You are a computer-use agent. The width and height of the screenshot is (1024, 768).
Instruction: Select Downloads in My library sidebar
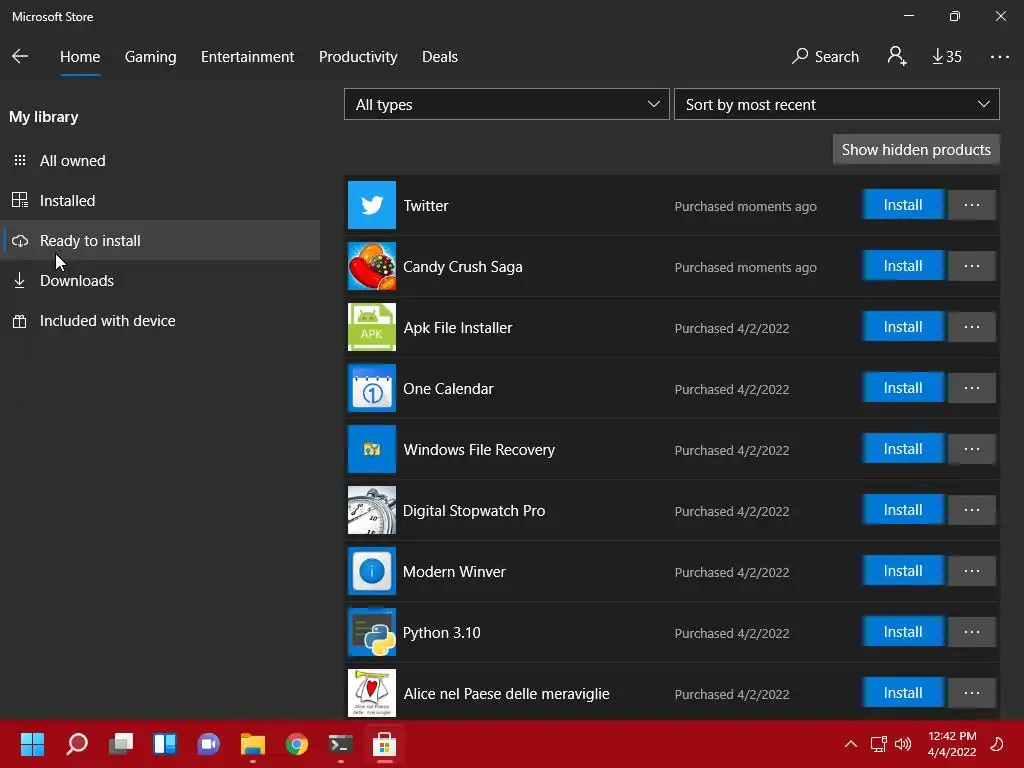click(161, 281)
